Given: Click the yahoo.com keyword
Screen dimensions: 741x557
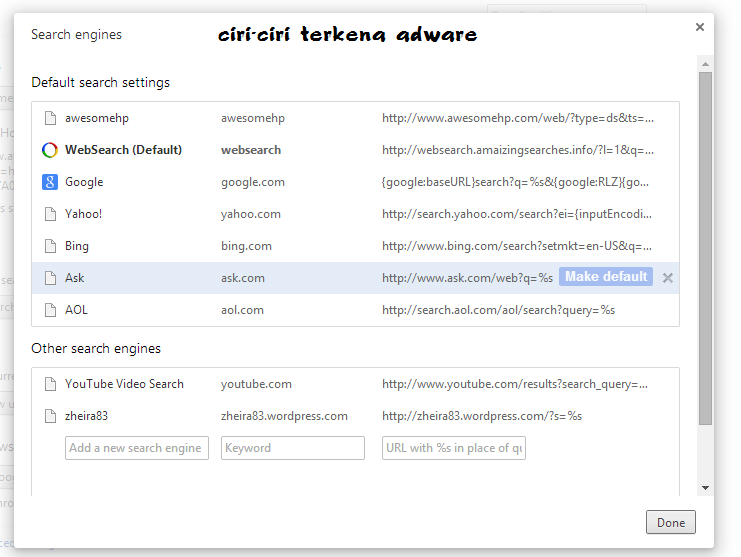Looking at the screenshot, I should [x=251, y=214].
